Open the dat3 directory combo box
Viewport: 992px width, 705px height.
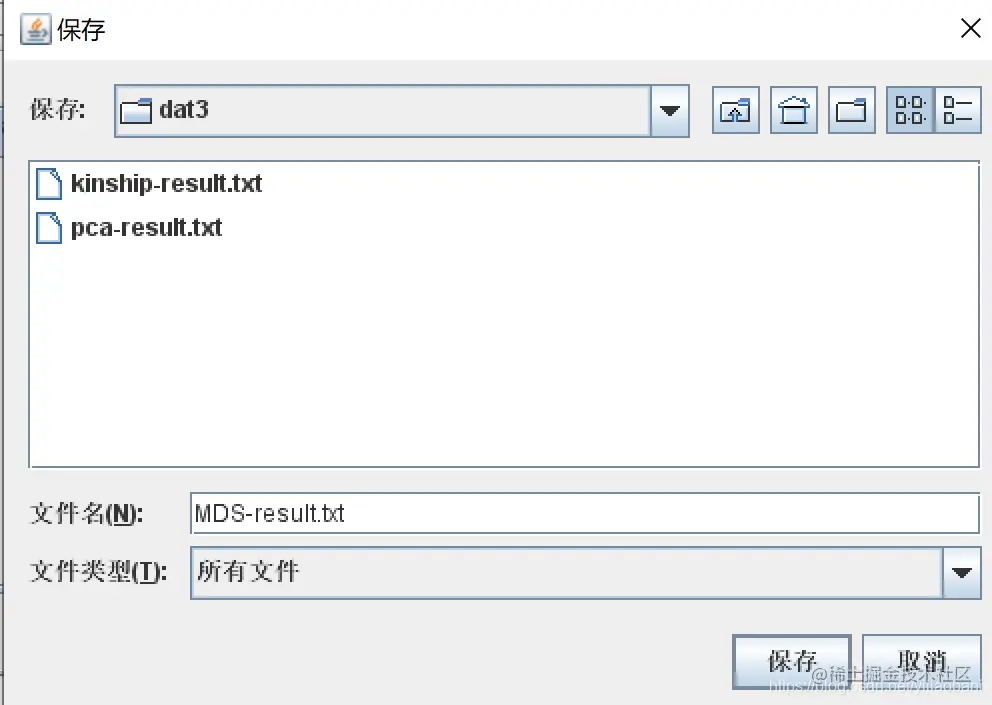tap(402, 111)
